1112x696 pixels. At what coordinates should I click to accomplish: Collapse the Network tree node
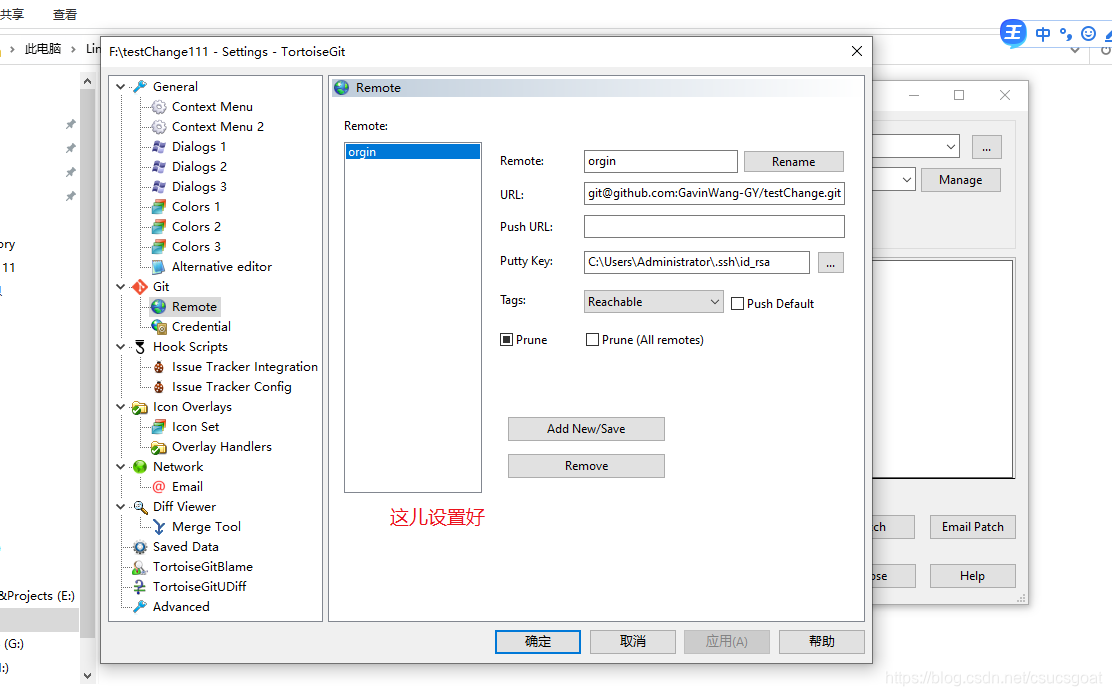(x=121, y=467)
